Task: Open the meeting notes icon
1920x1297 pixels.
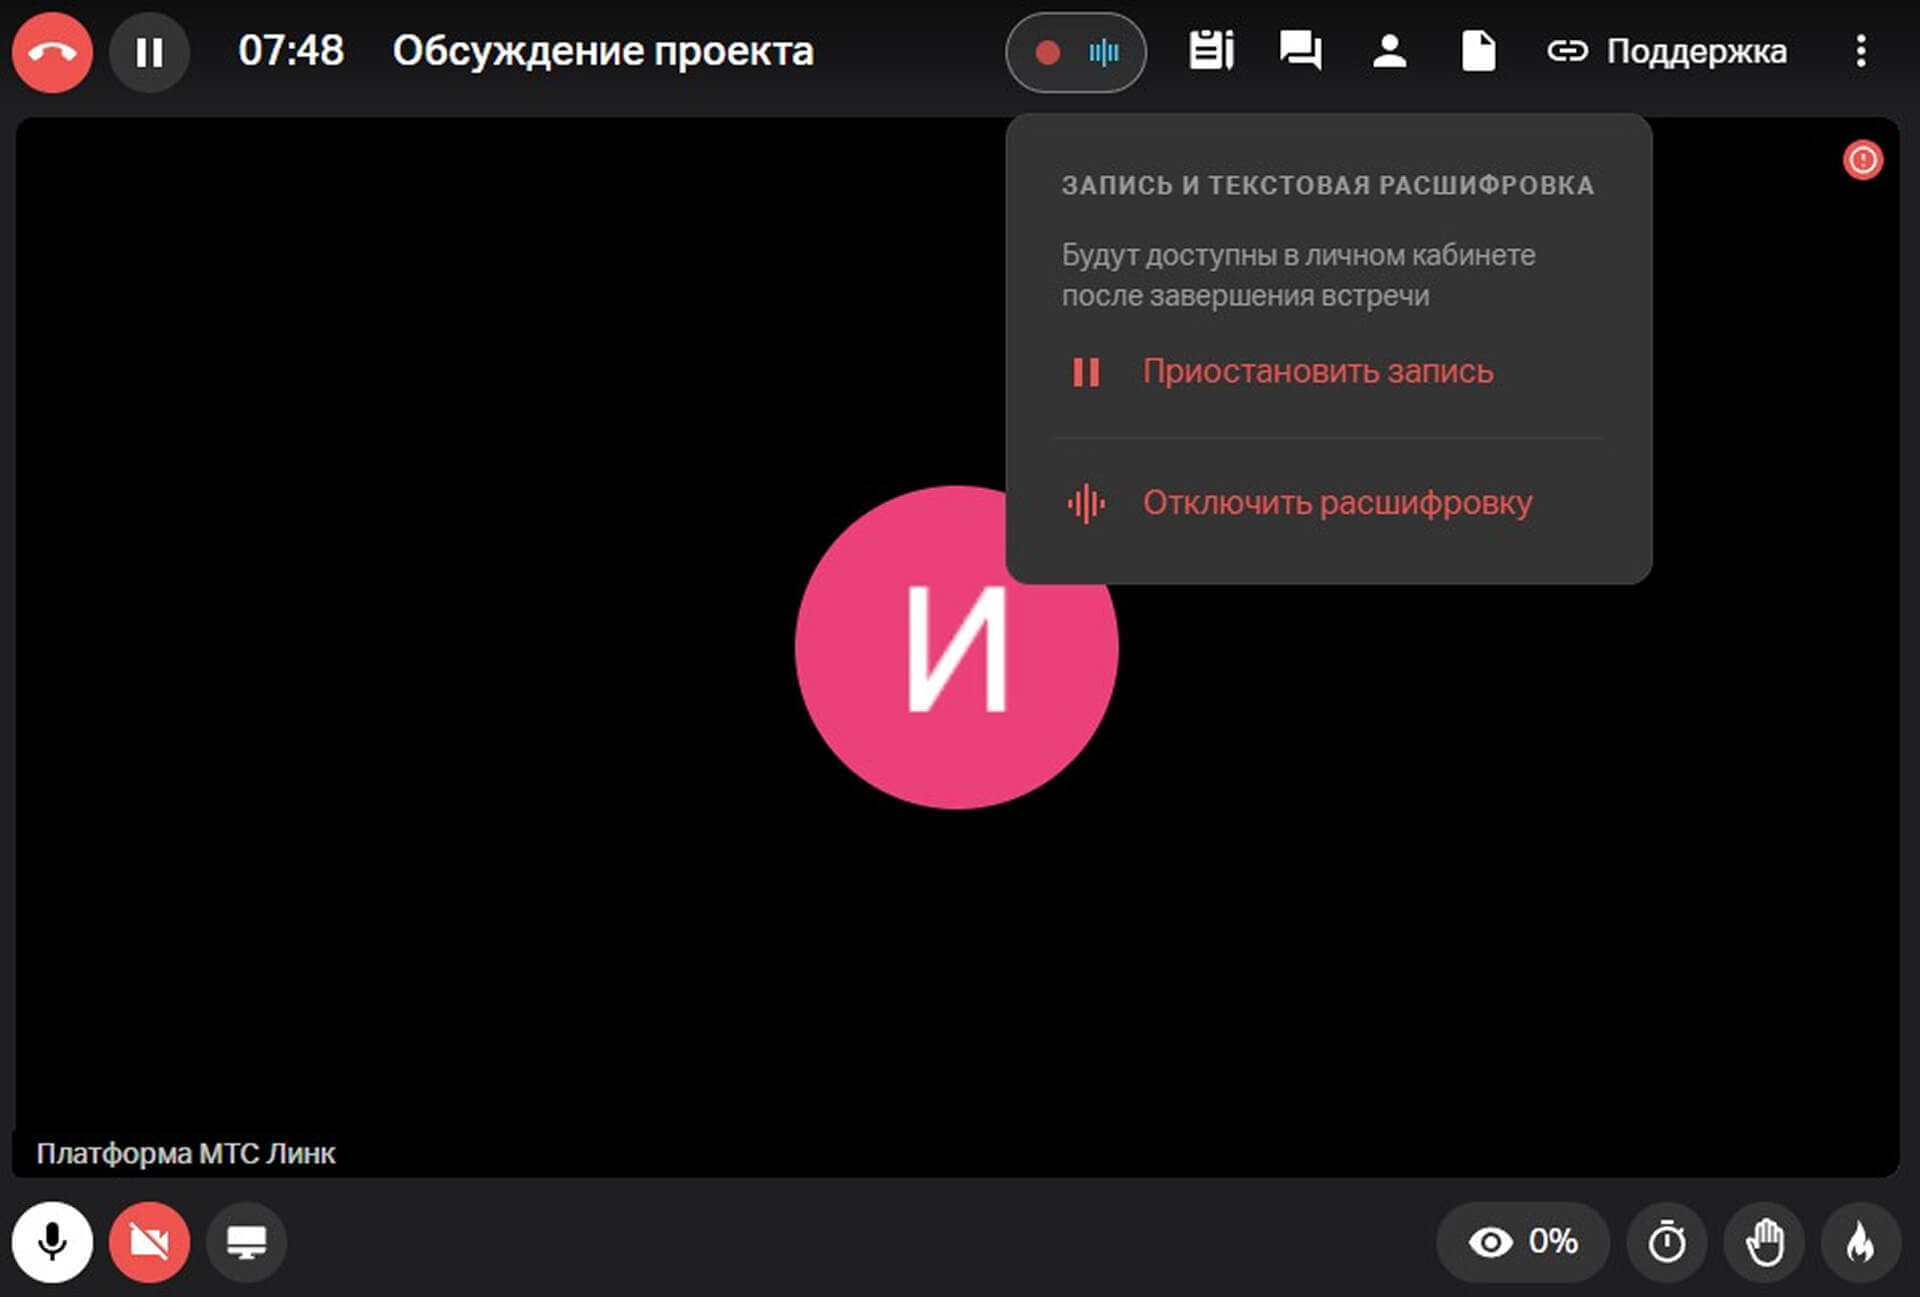Action: [1211, 50]
